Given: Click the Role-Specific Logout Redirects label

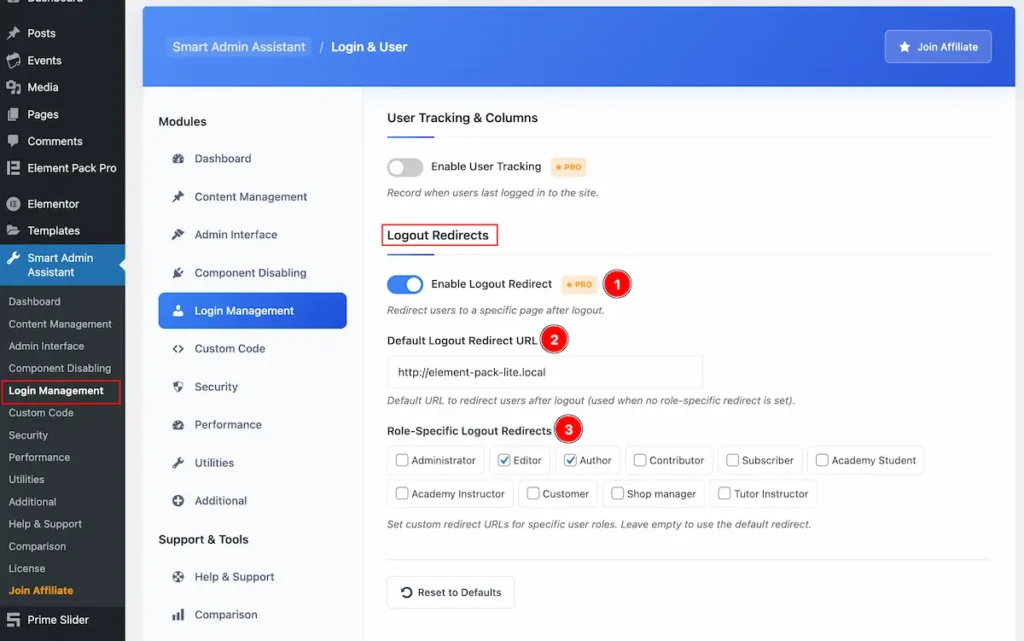Looking at the screenshot, I should [x=469, y=431].
